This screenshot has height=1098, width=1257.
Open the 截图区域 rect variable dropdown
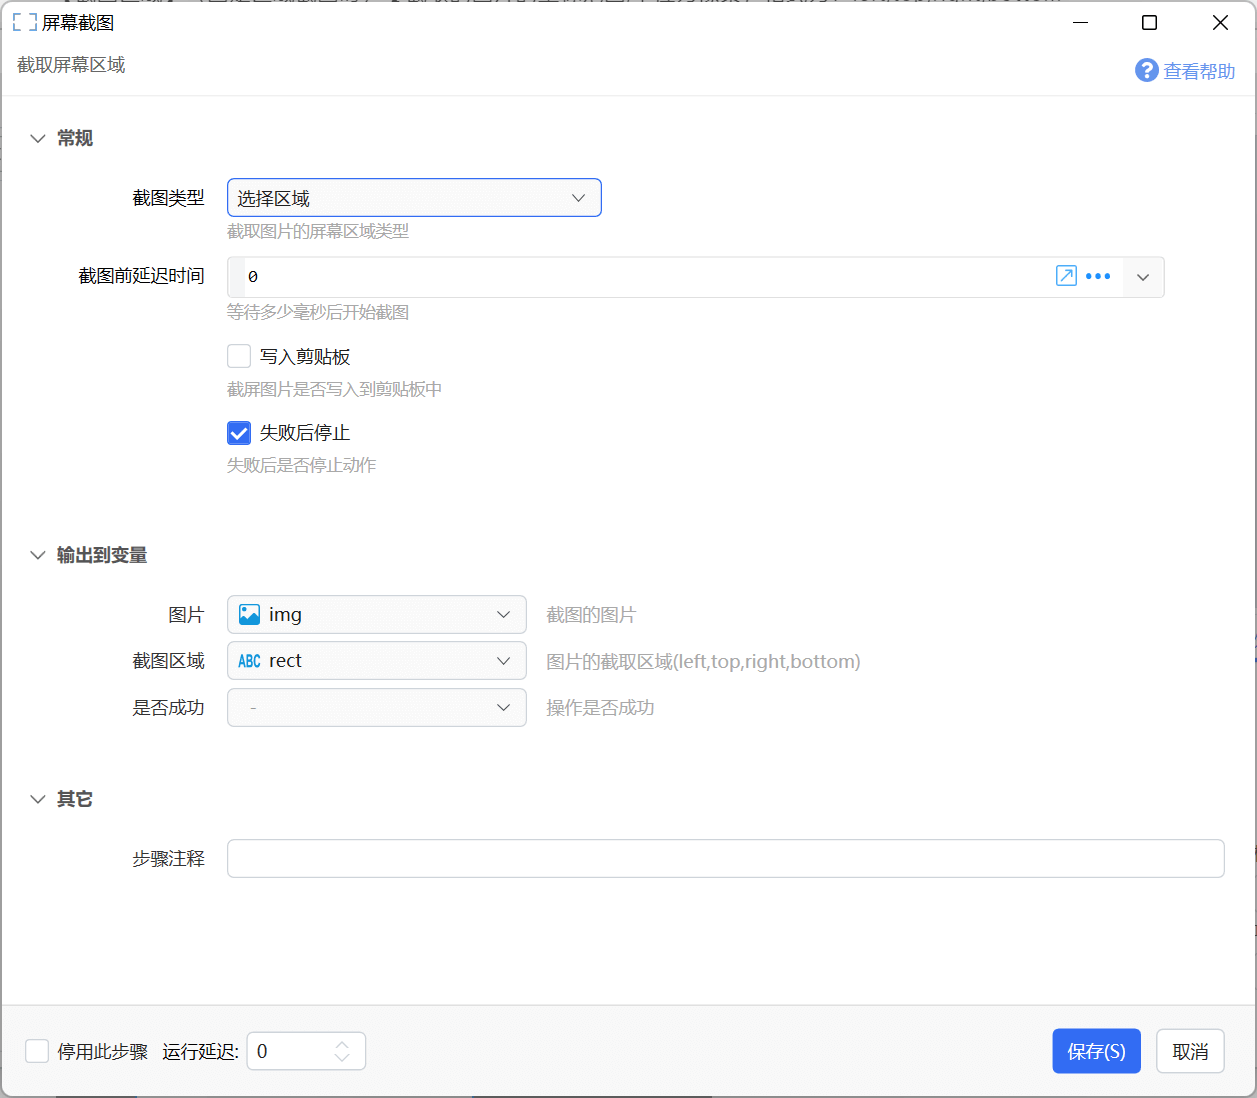(377, 661)
